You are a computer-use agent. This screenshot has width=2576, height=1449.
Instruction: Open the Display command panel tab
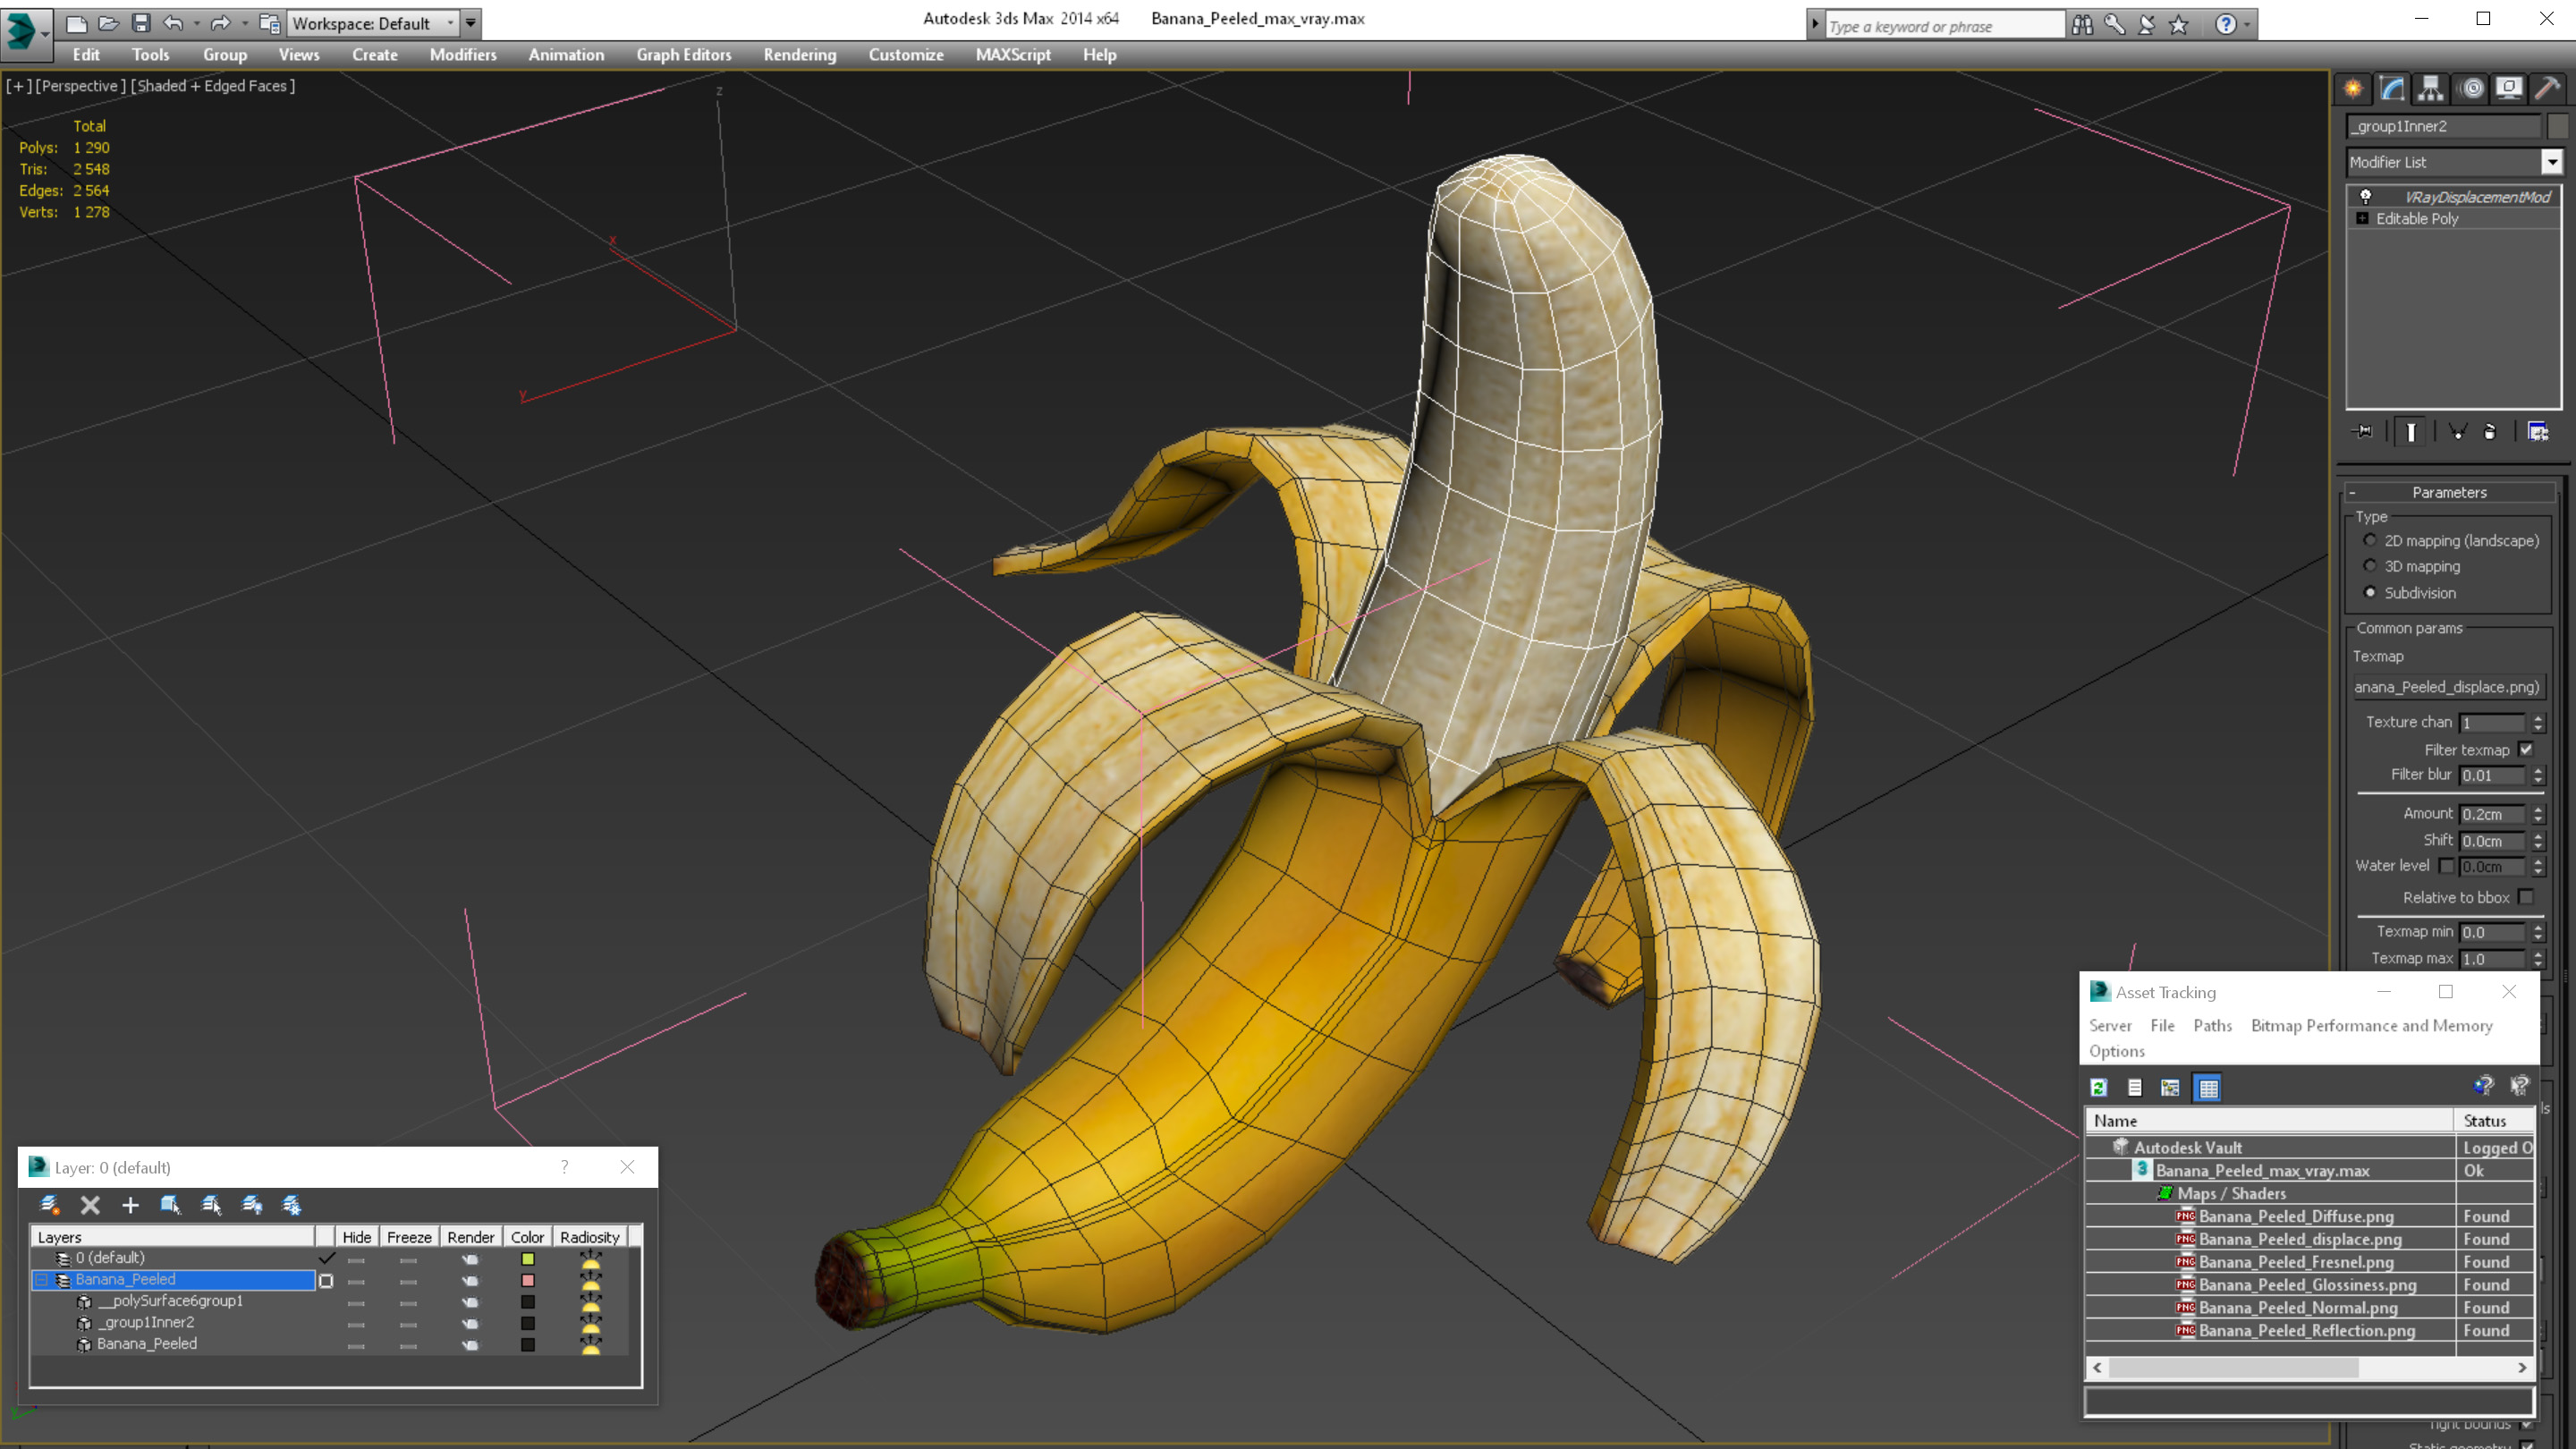[x=2509, y=88]
